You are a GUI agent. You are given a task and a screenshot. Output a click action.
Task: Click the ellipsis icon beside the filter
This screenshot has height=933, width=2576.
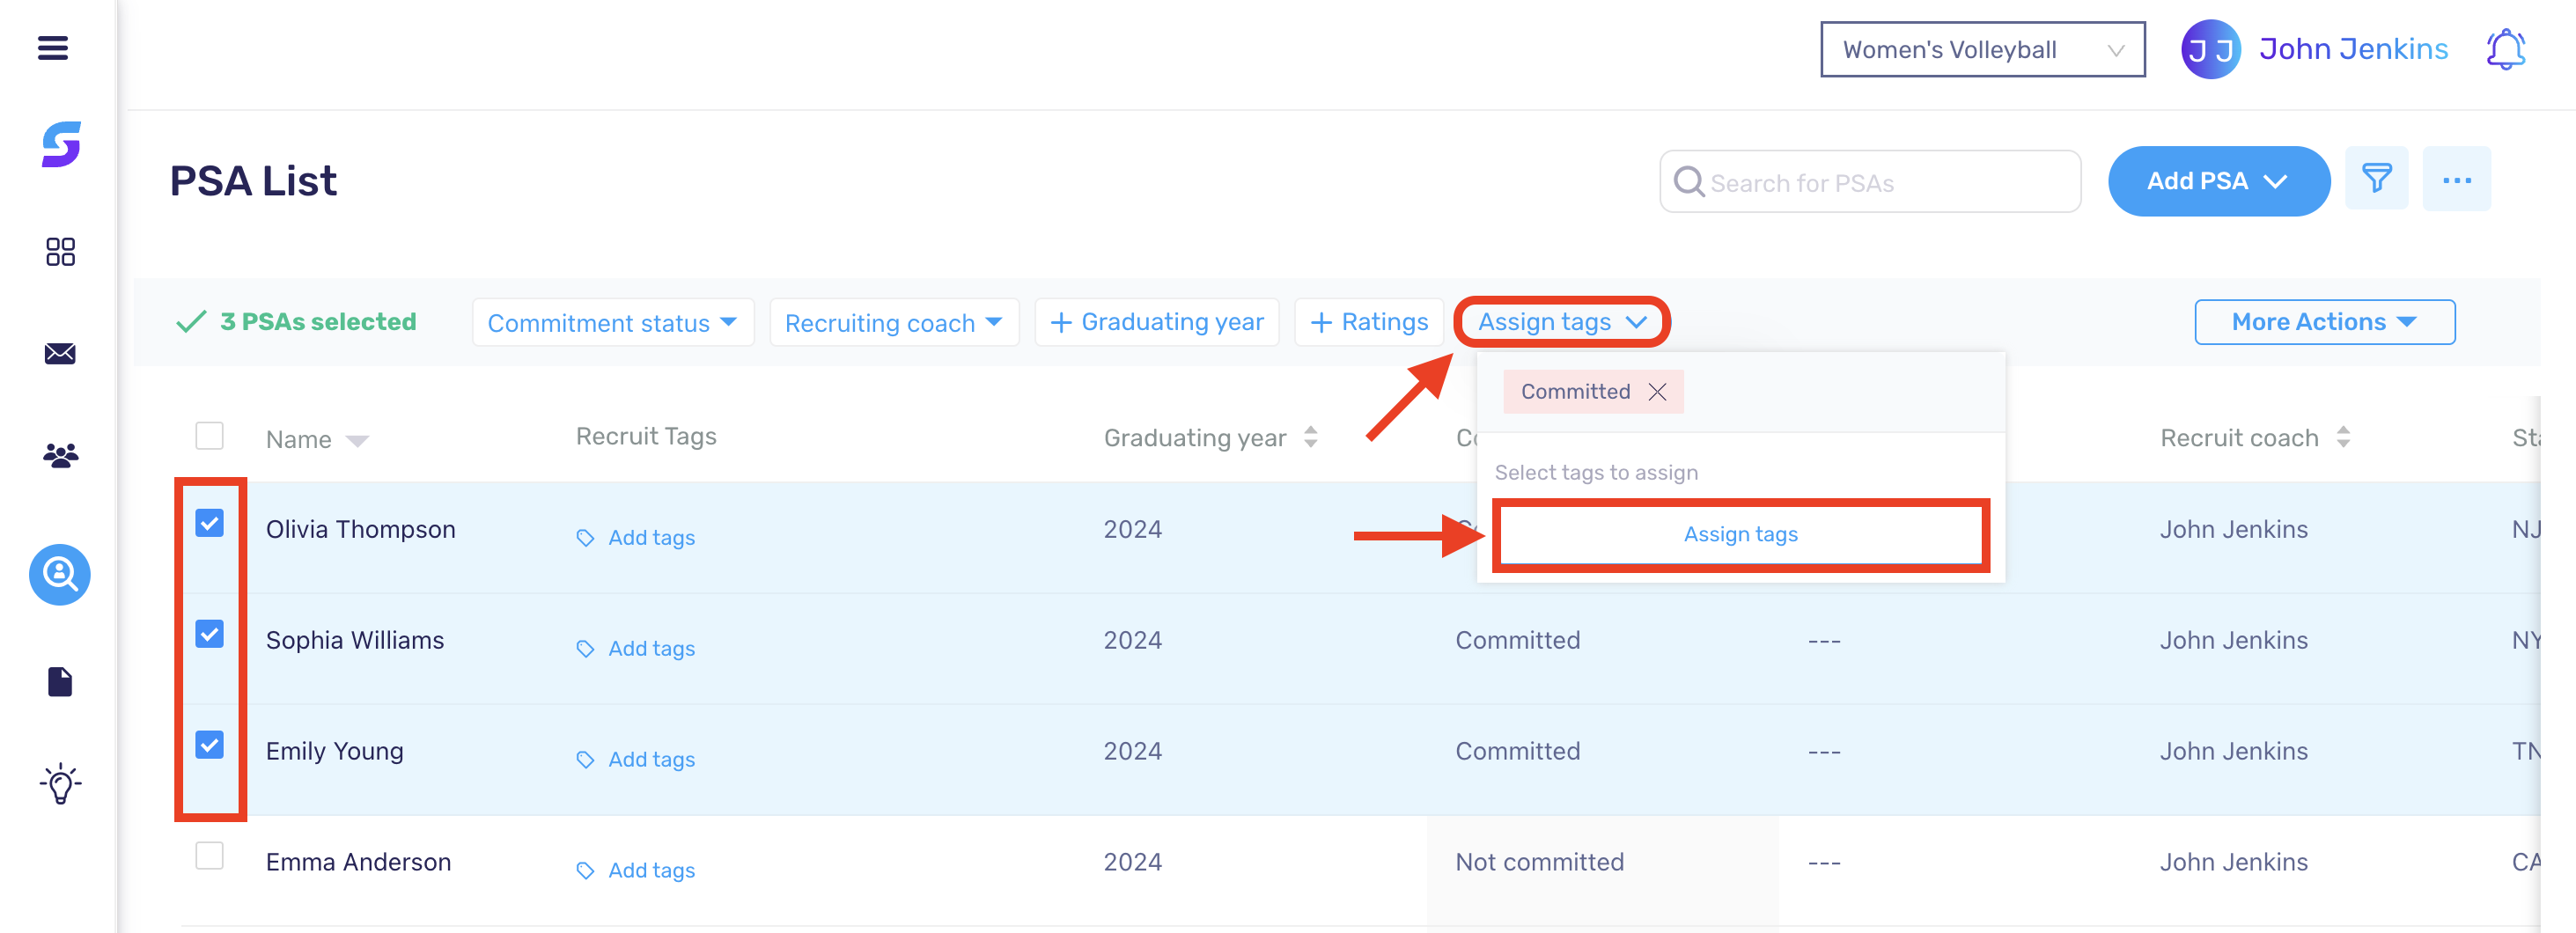(2458, 180)
